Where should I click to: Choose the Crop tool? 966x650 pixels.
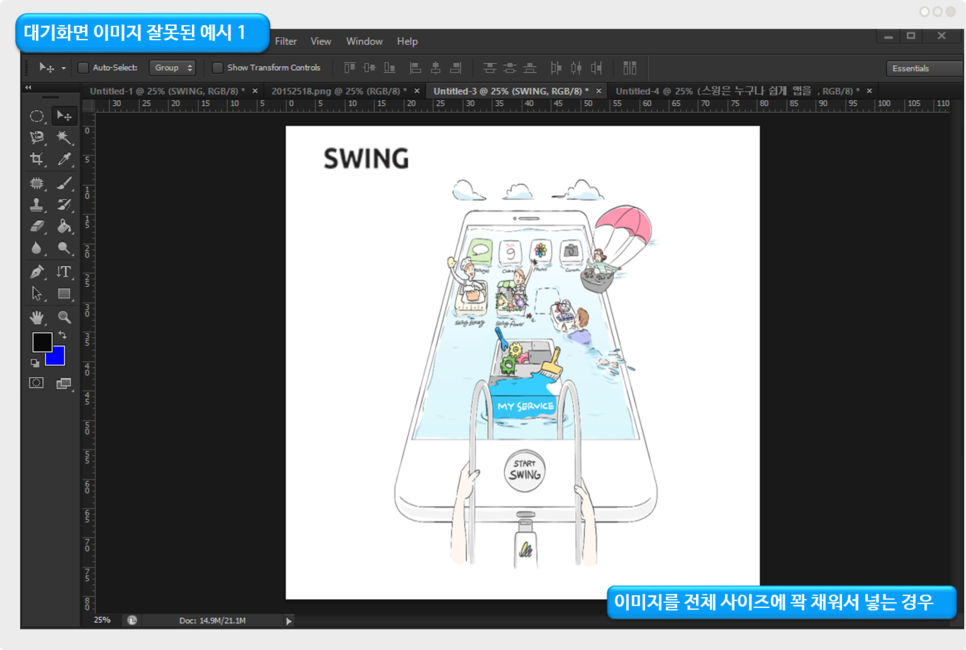37,159
